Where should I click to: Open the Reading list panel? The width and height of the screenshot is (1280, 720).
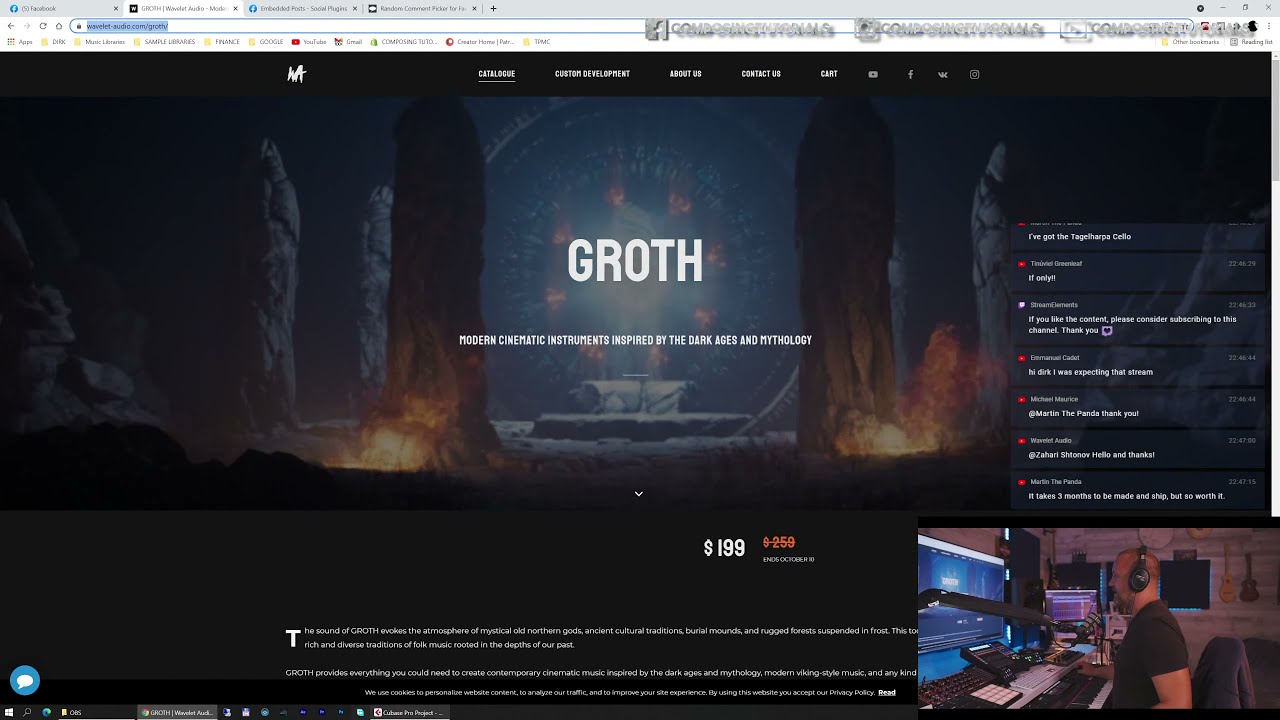[x=1251, y=42]
